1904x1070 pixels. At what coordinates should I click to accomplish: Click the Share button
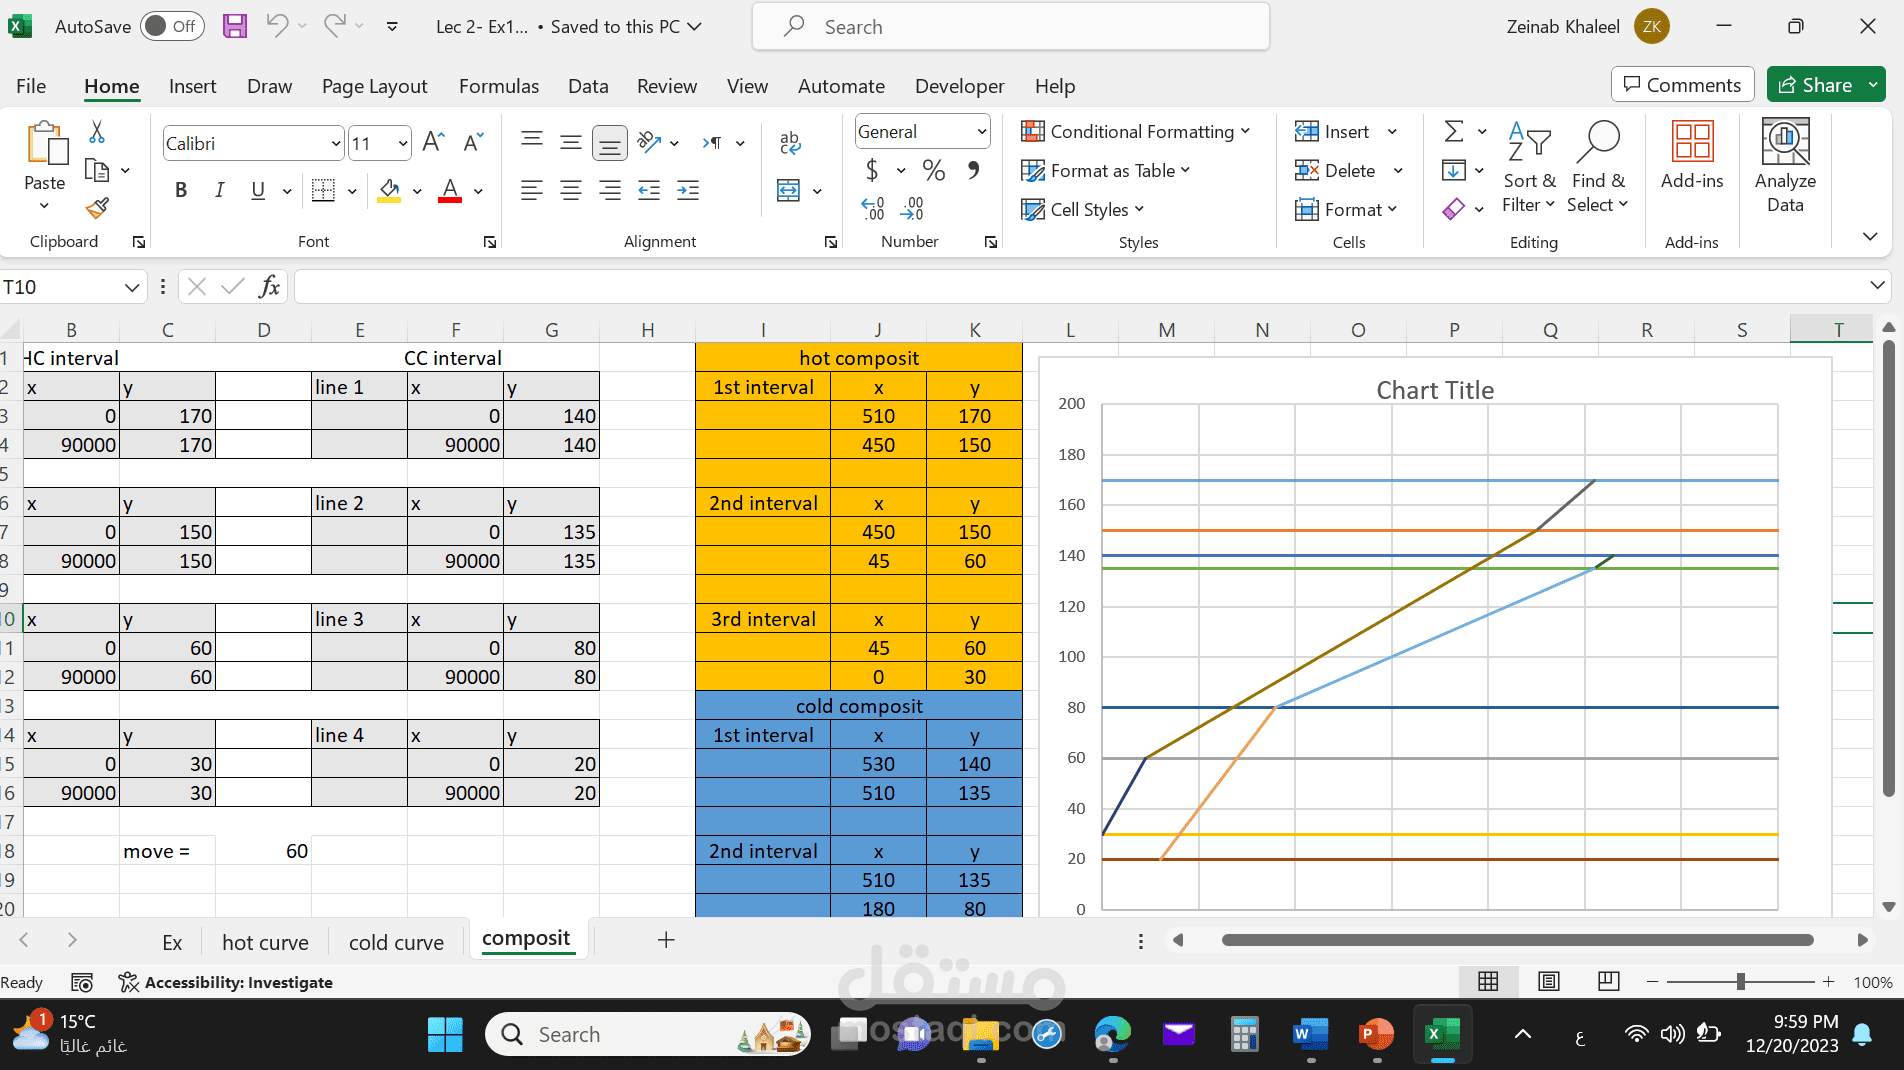(x=1816, y=85)
